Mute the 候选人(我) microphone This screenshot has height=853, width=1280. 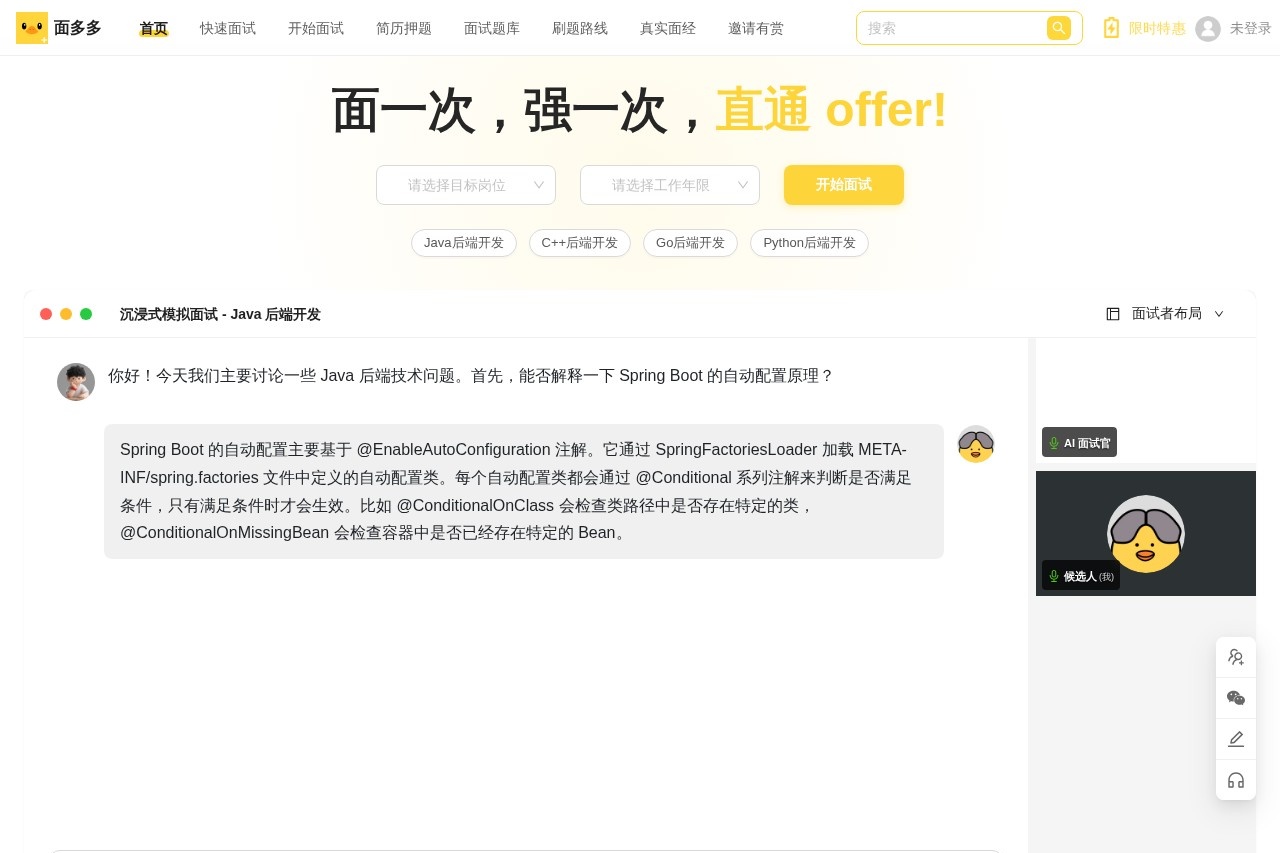click(1053, 576)
